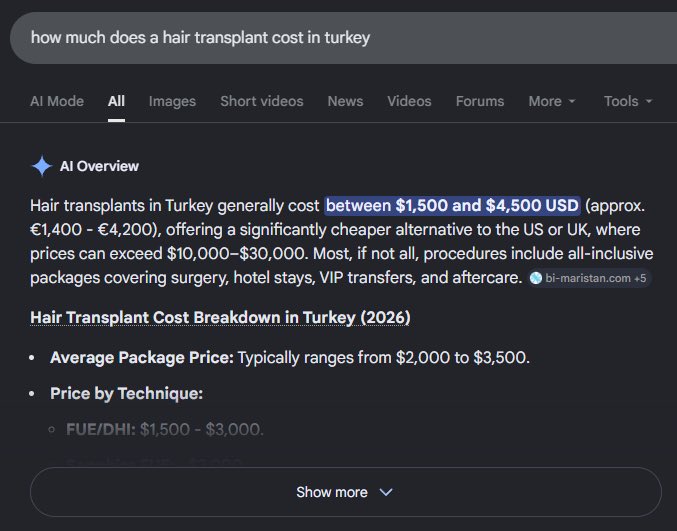
Task: Open the Forums tab
Action: pos(480,101)
